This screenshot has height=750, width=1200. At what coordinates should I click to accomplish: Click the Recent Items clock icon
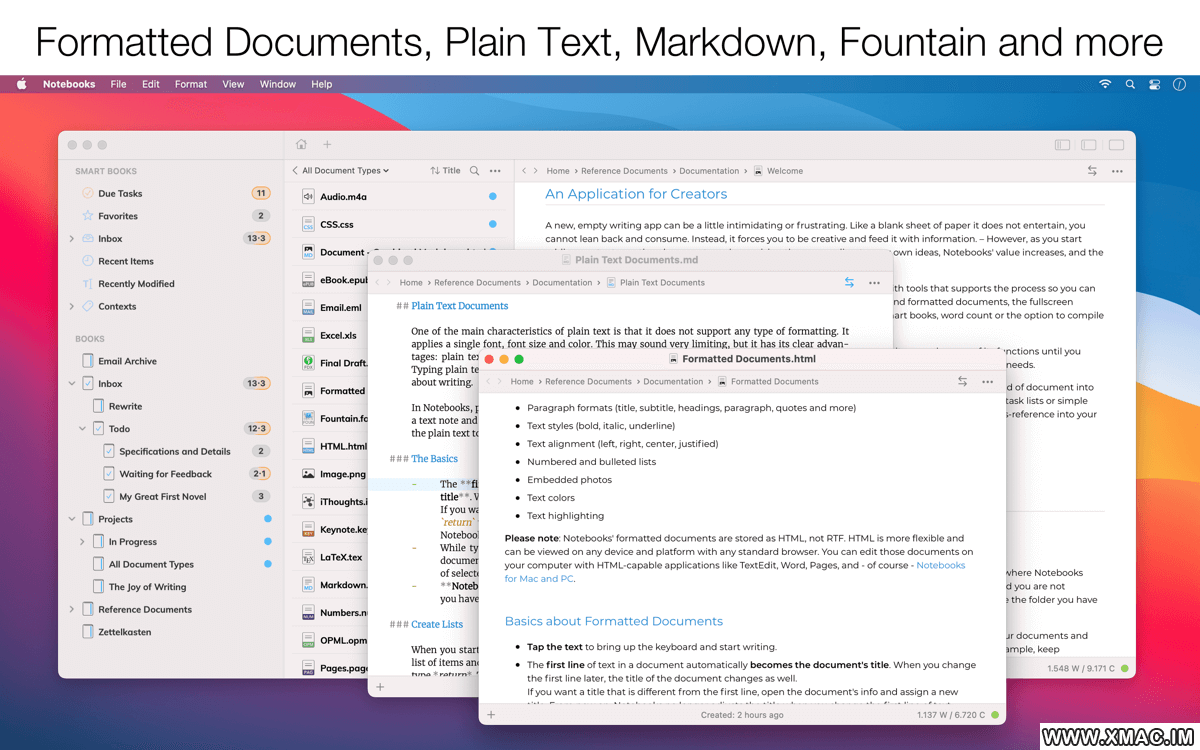[x=88, y=261]
